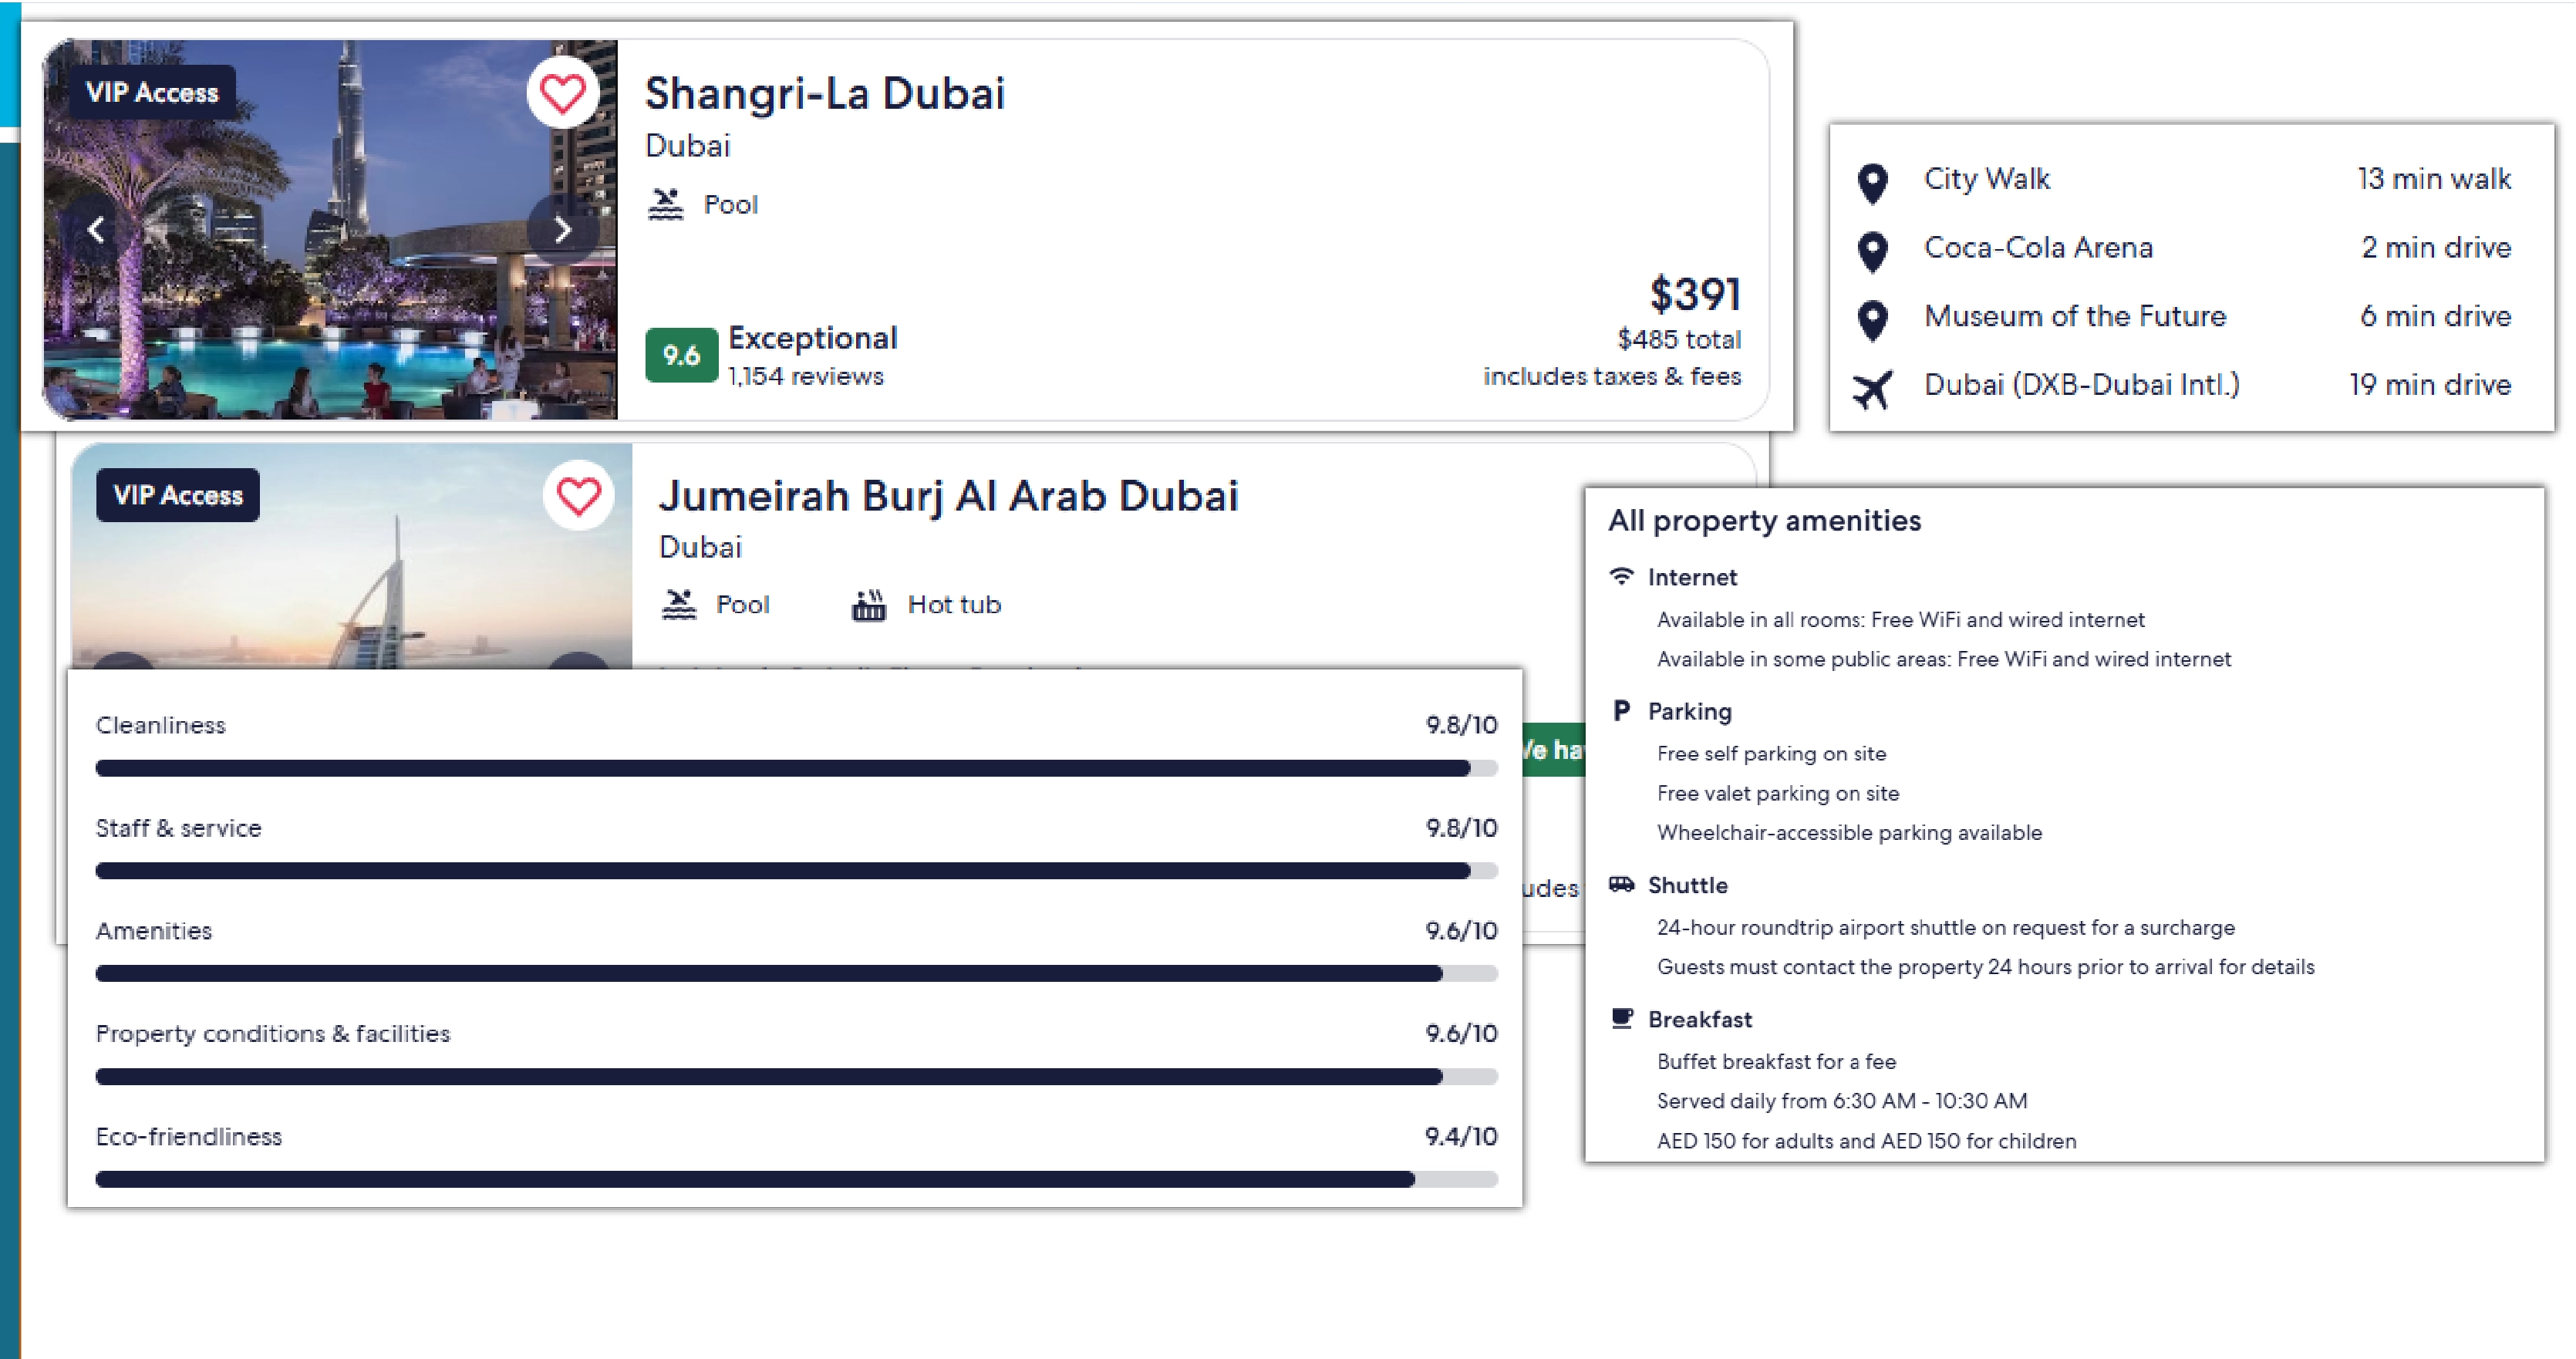Click the Hot tub icon for Jumeirah Burj
The image size is (2576, 1359).
coord(870,603)
